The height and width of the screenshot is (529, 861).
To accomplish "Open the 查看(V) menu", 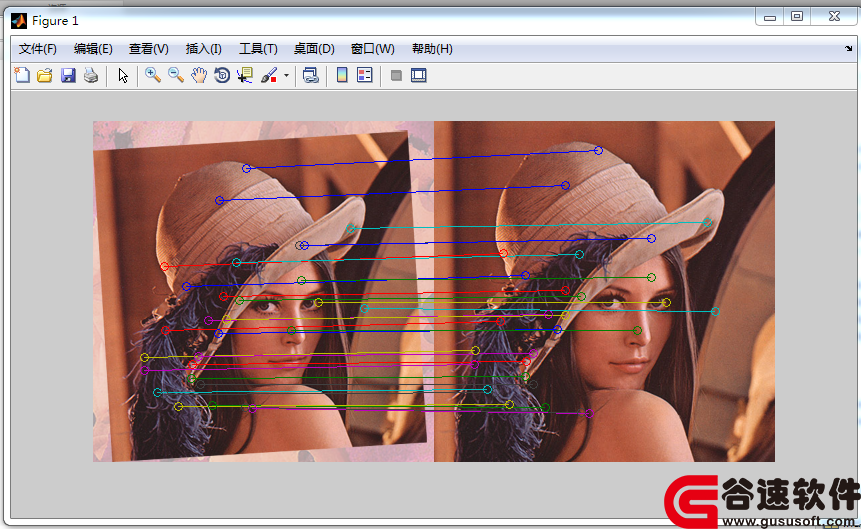I will pyautogui.click(x=148, y=49).
